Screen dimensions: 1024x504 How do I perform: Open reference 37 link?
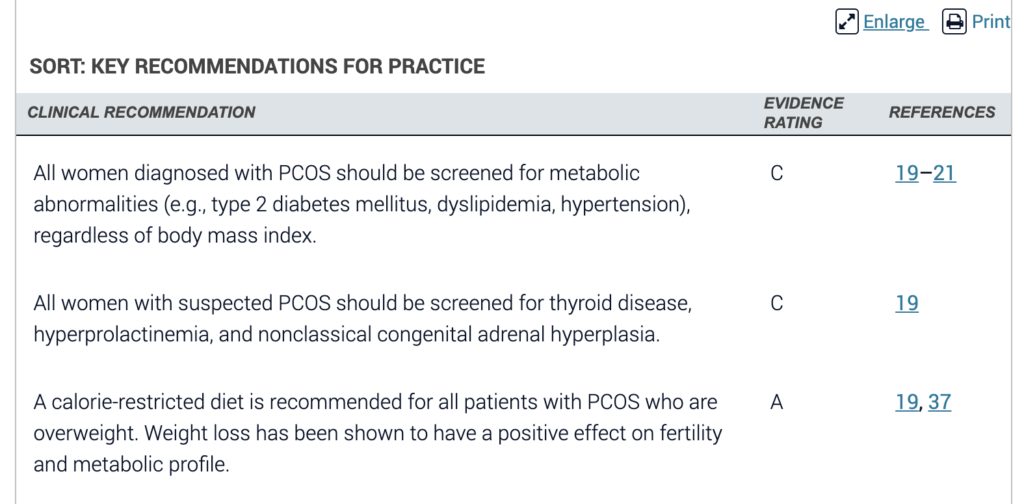click(939, 402)
